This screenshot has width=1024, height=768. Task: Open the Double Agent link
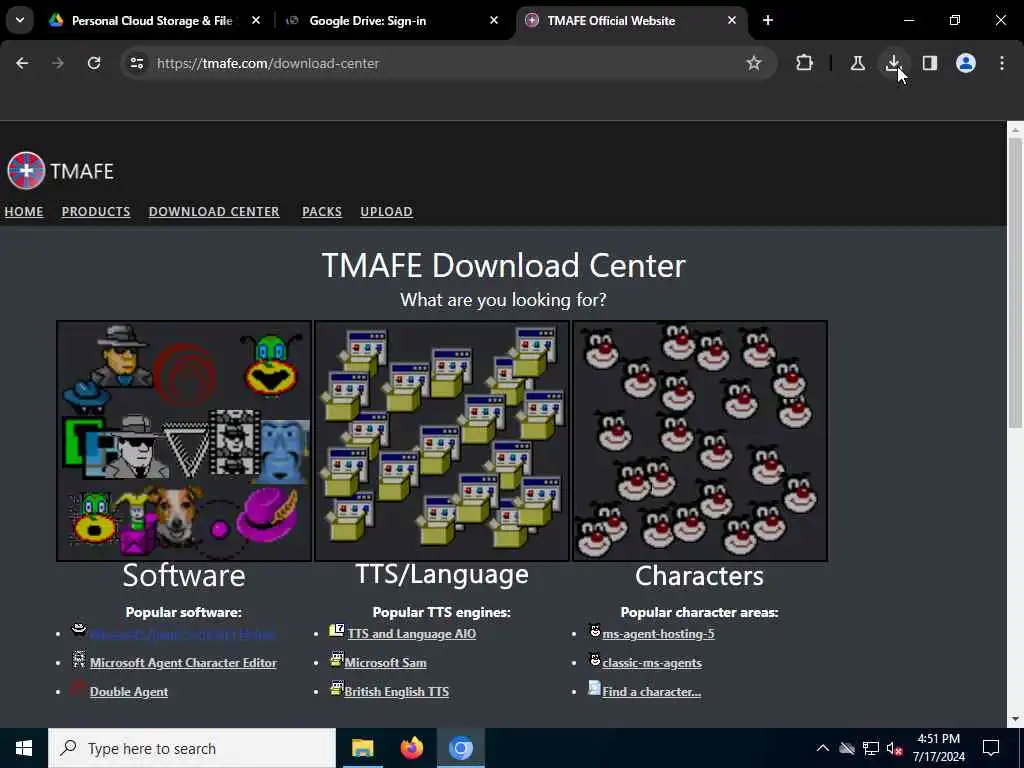(129, 692)
